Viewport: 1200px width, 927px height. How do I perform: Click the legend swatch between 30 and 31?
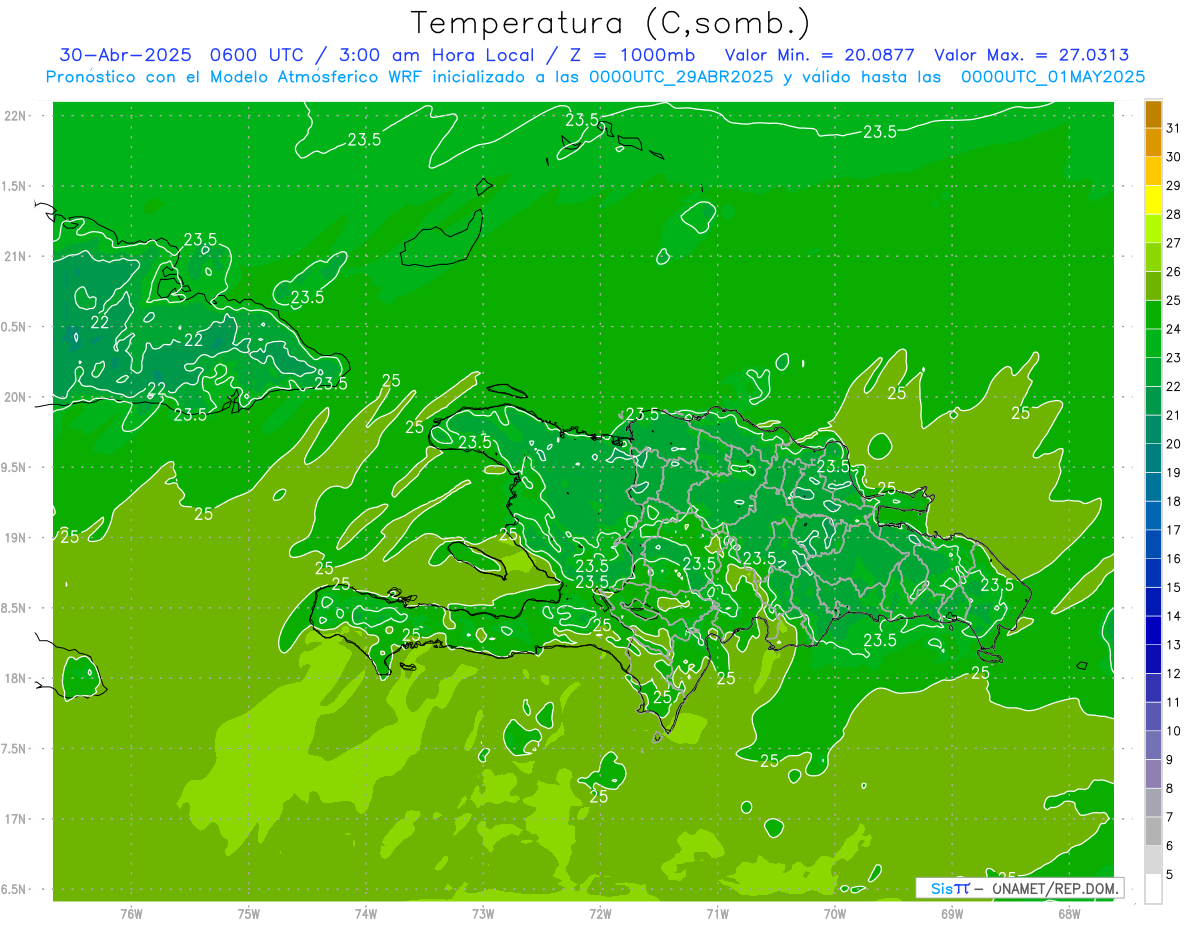1154,143
